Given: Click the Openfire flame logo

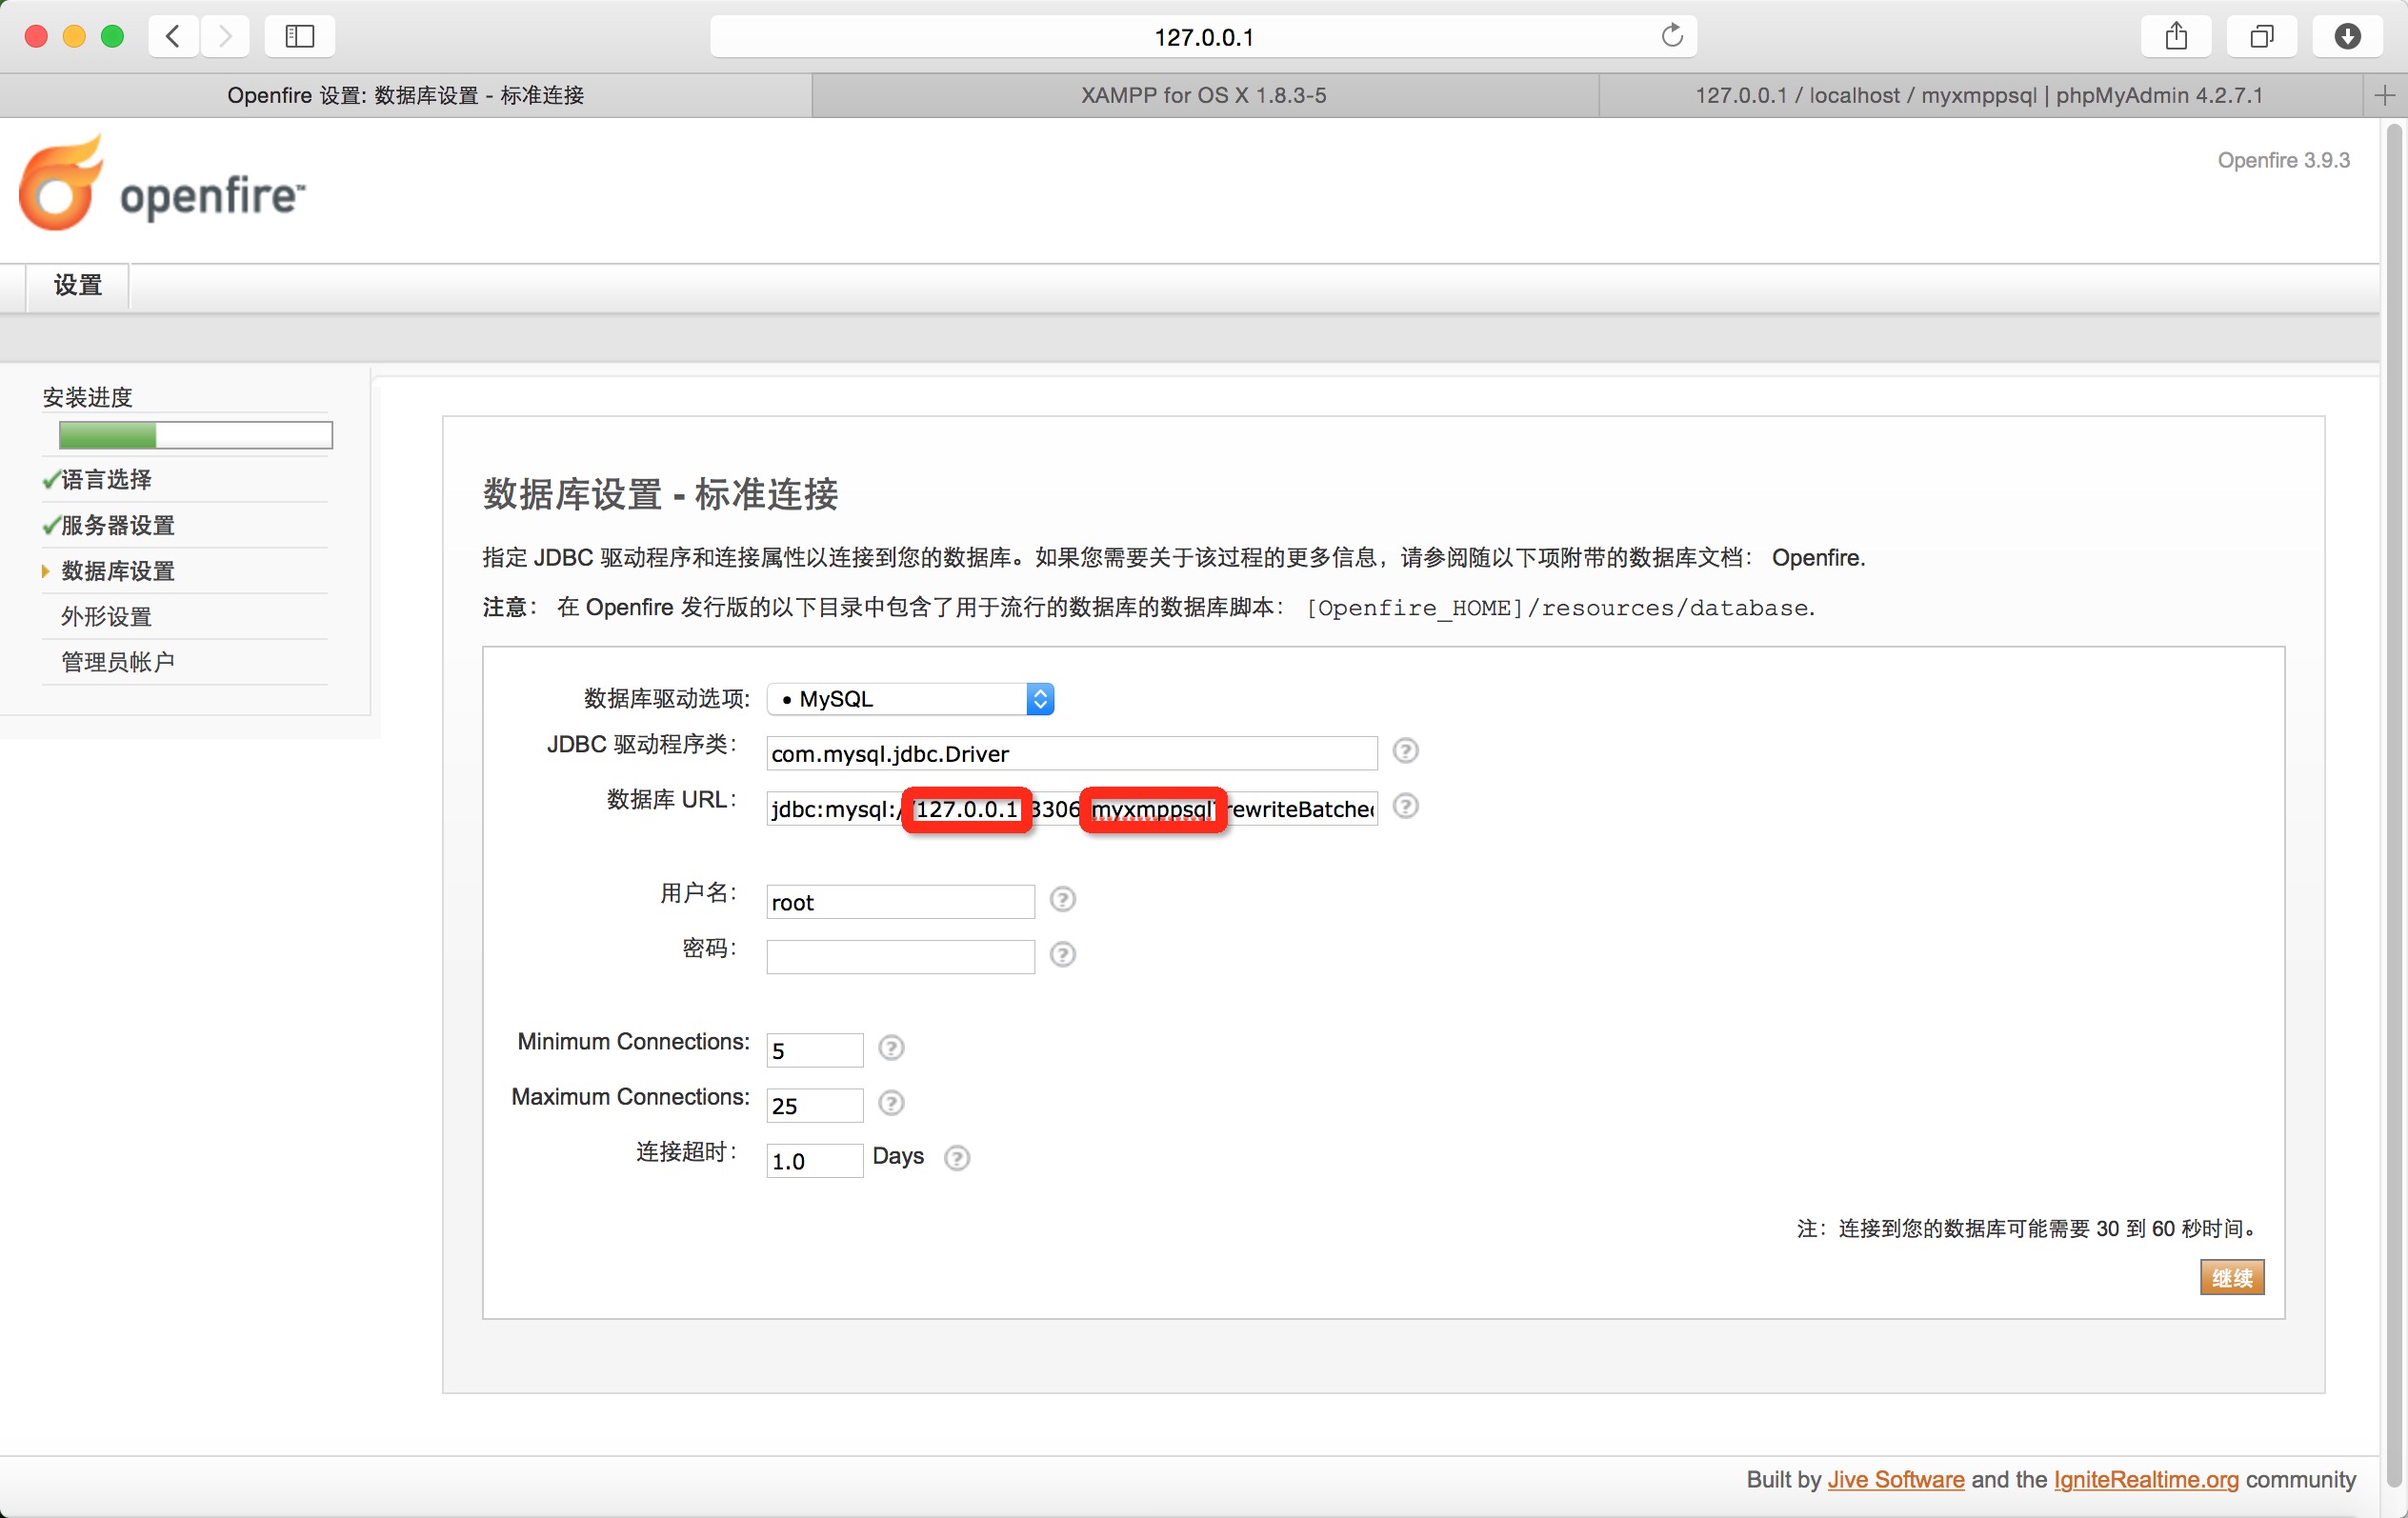Looking at the screenshot, I should 62,184.
